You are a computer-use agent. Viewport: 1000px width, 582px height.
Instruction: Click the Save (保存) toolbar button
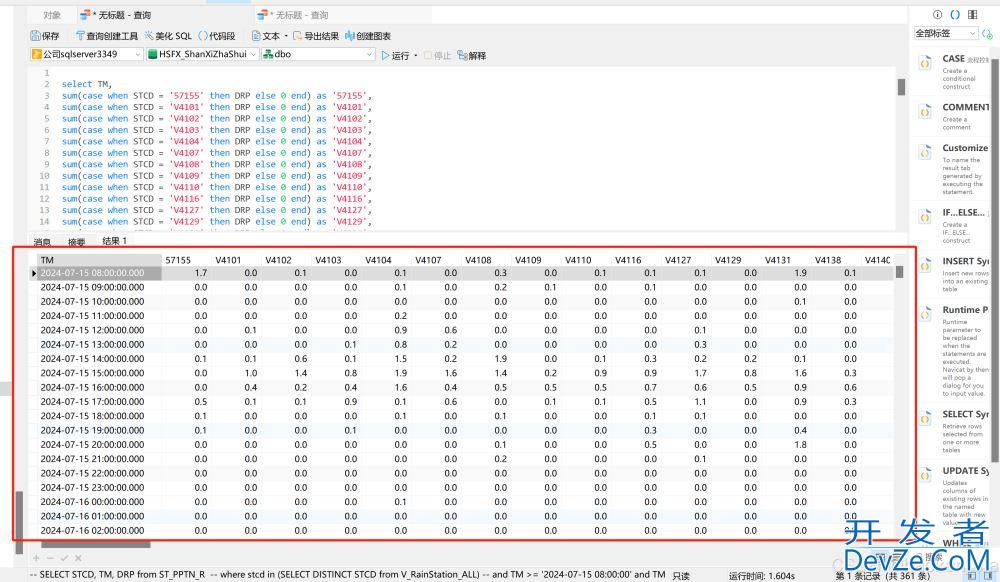45,36
